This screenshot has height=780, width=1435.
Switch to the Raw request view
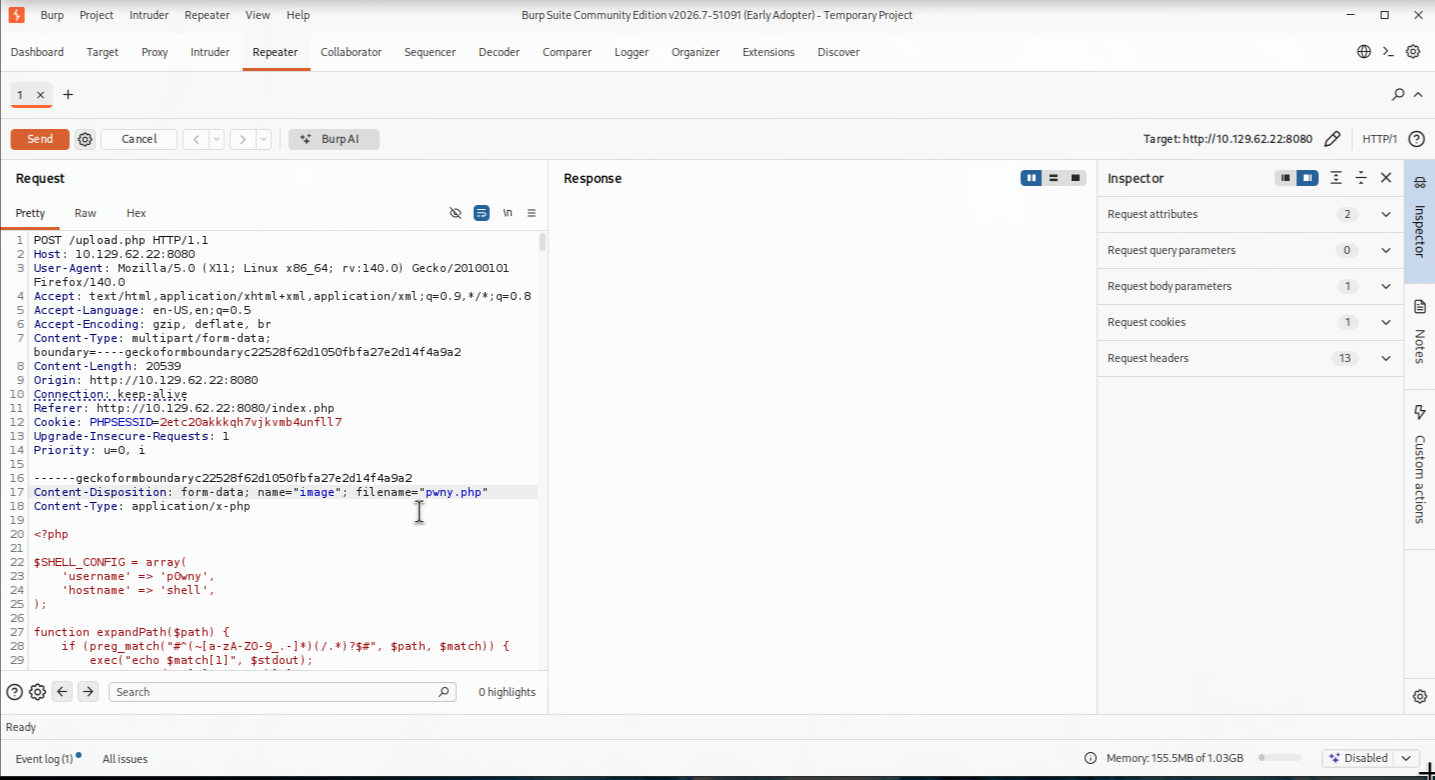coord(85,213)
